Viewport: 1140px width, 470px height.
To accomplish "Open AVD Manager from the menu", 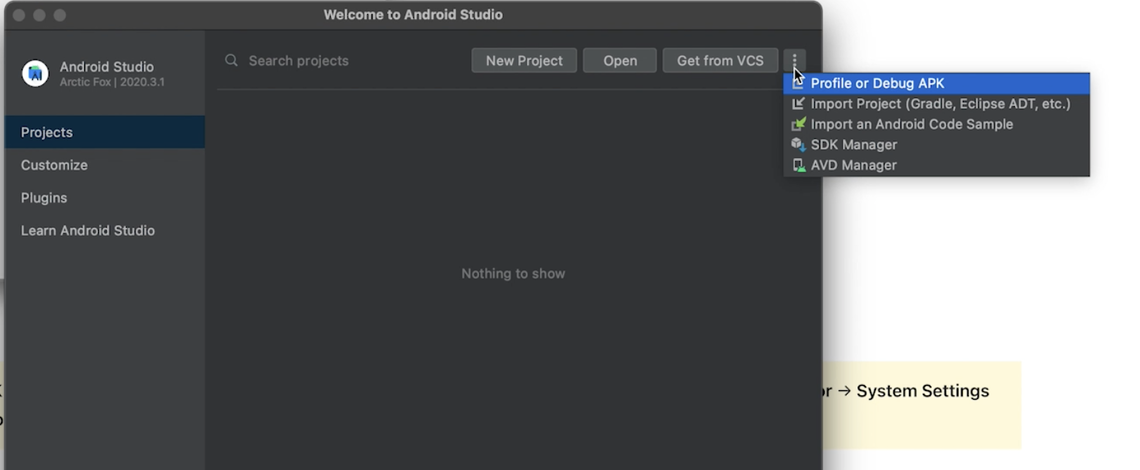I will (936, 165).
